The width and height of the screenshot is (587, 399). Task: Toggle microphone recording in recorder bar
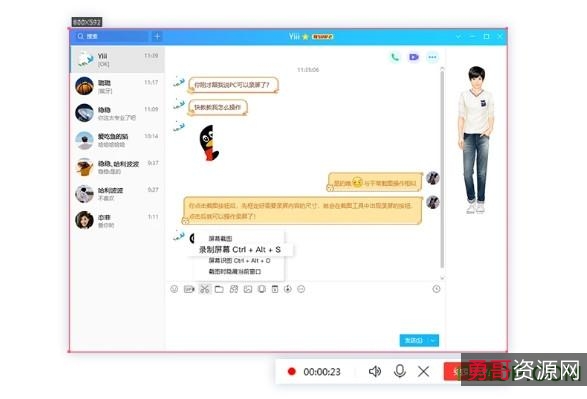[400, 371]
